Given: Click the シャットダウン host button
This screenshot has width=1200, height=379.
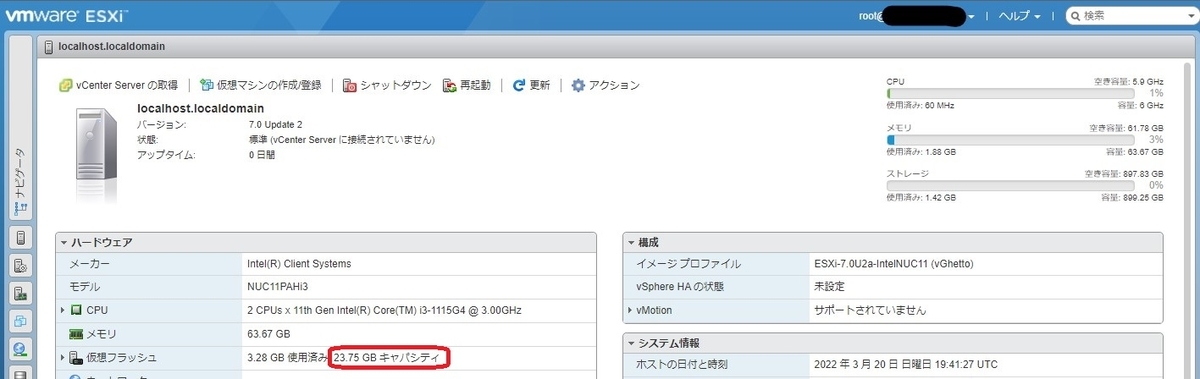Looking at the screenshot, I should (x=387, y=85).
